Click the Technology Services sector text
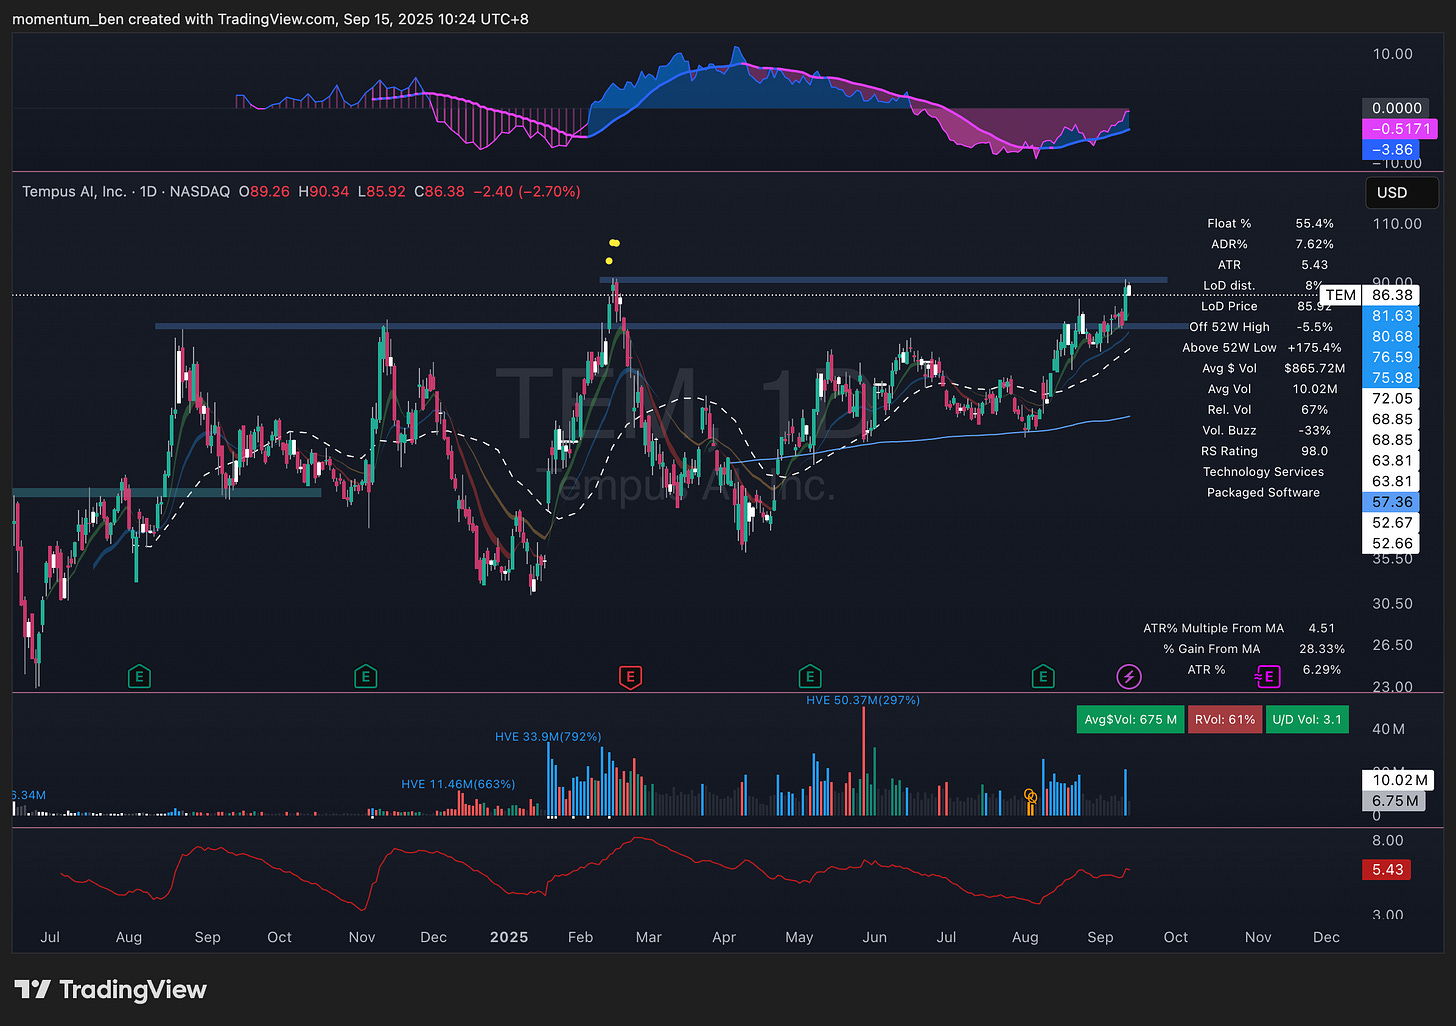The height and width of the screenshot is (1026, 1456). click(1263, 472)
